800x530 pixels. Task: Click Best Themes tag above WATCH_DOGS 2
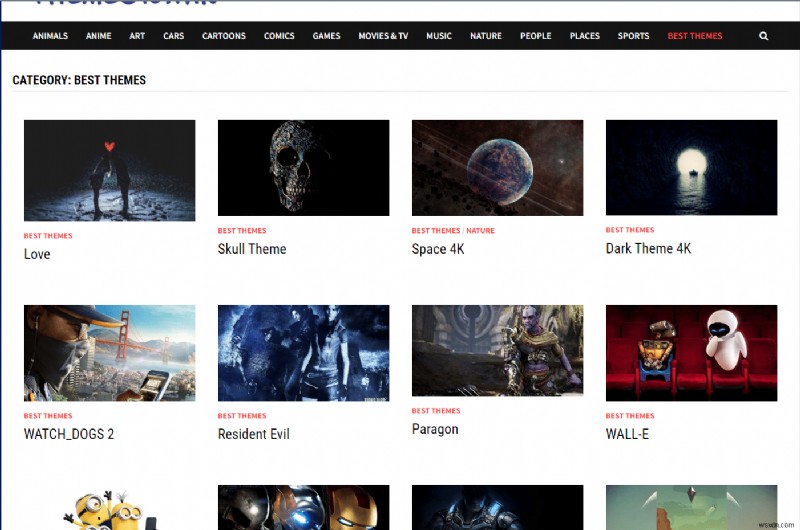point(48,416)
